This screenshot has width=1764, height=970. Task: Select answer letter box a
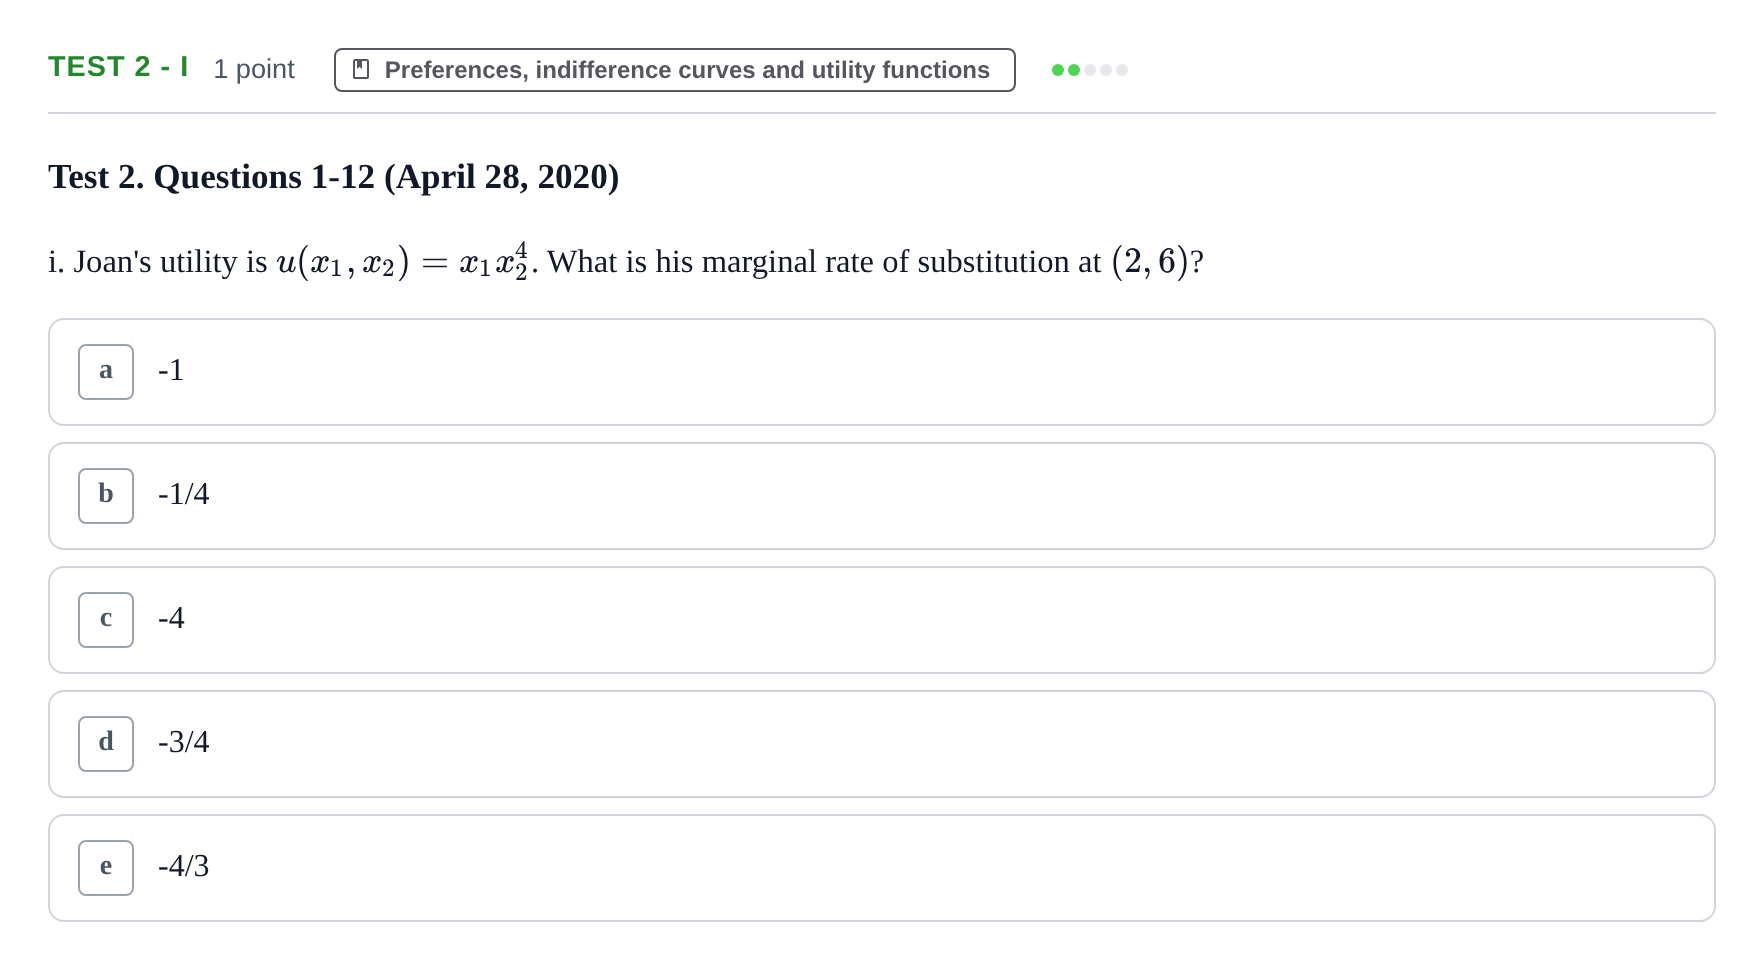[x=106, y=372]
